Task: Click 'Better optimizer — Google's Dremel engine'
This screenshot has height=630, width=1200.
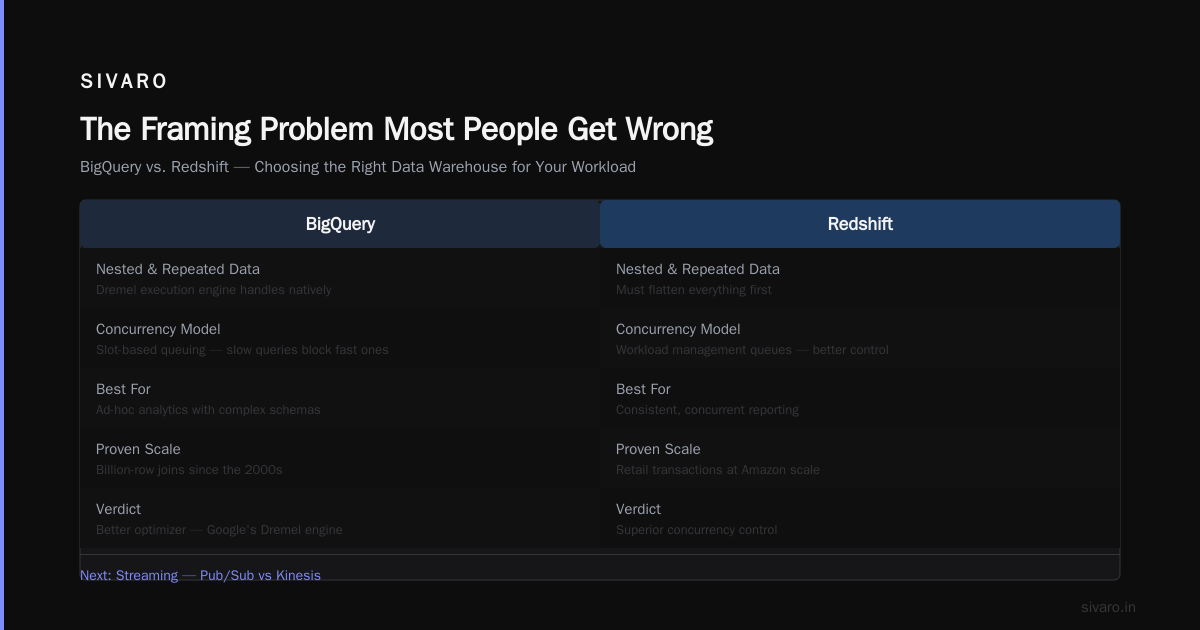Action: [x=219, y=530]
